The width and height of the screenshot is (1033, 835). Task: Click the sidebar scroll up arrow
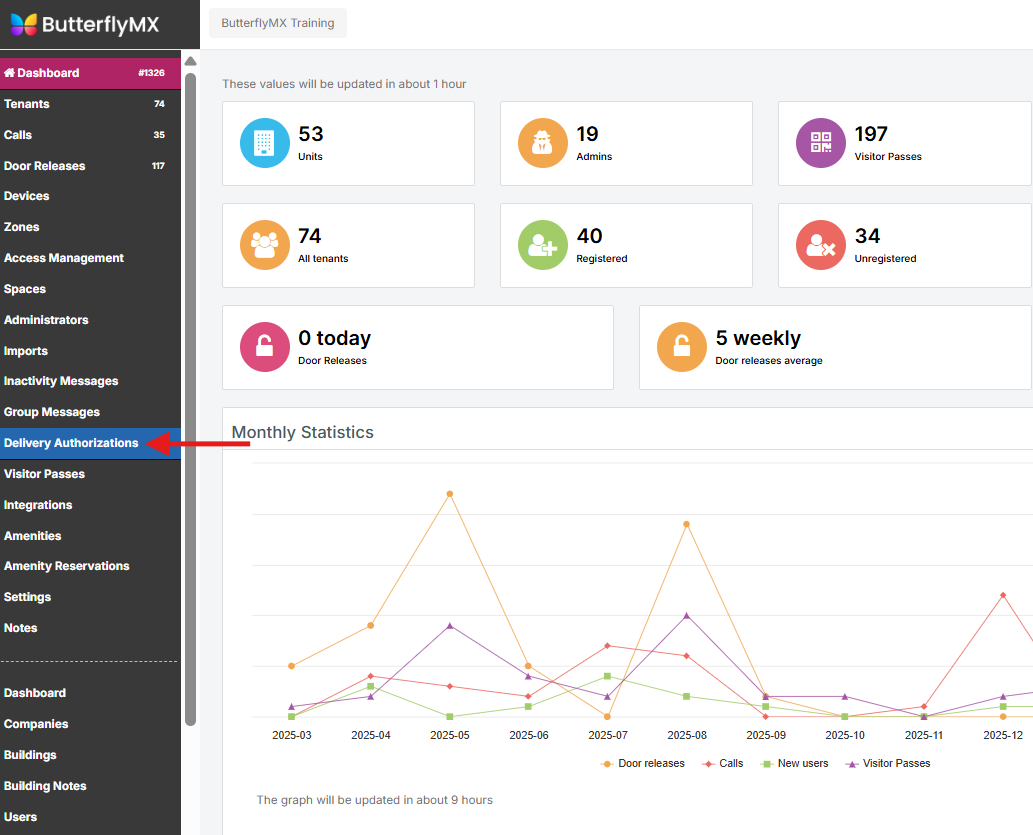click(x=190, y=61)
